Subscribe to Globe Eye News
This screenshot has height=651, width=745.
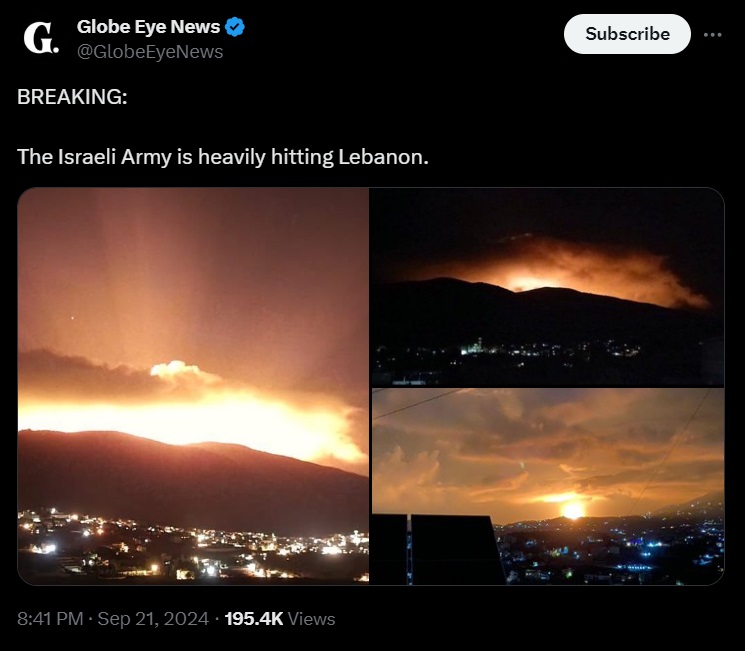[x=627, y=34]
